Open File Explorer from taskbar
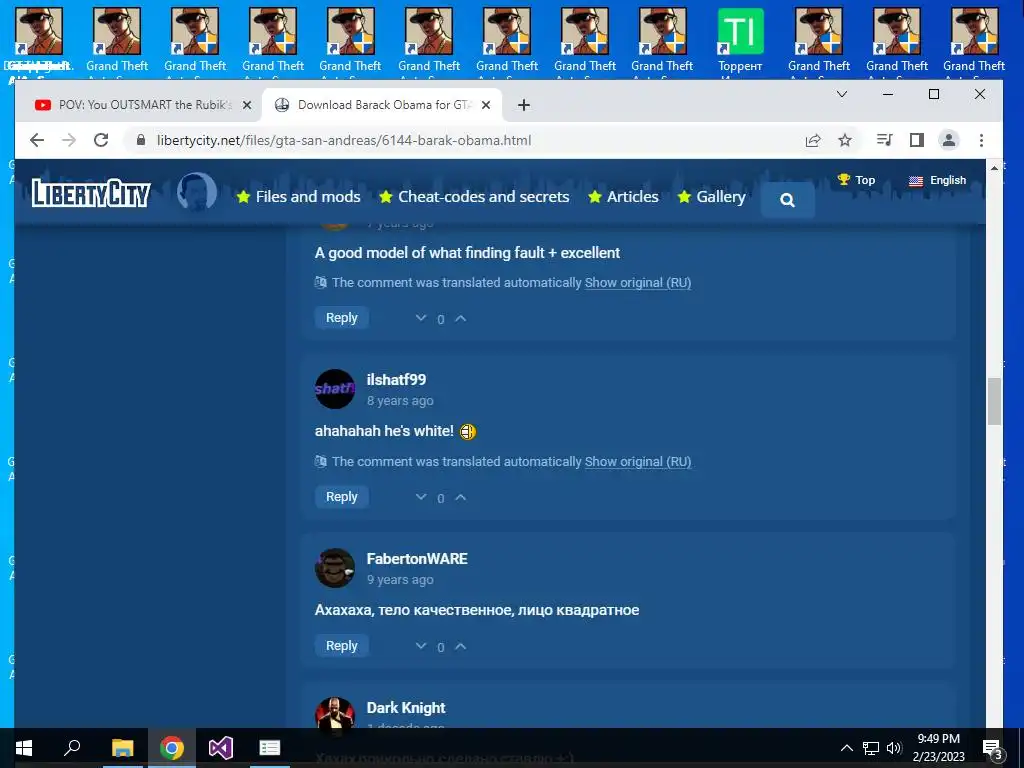 point(122,748)
